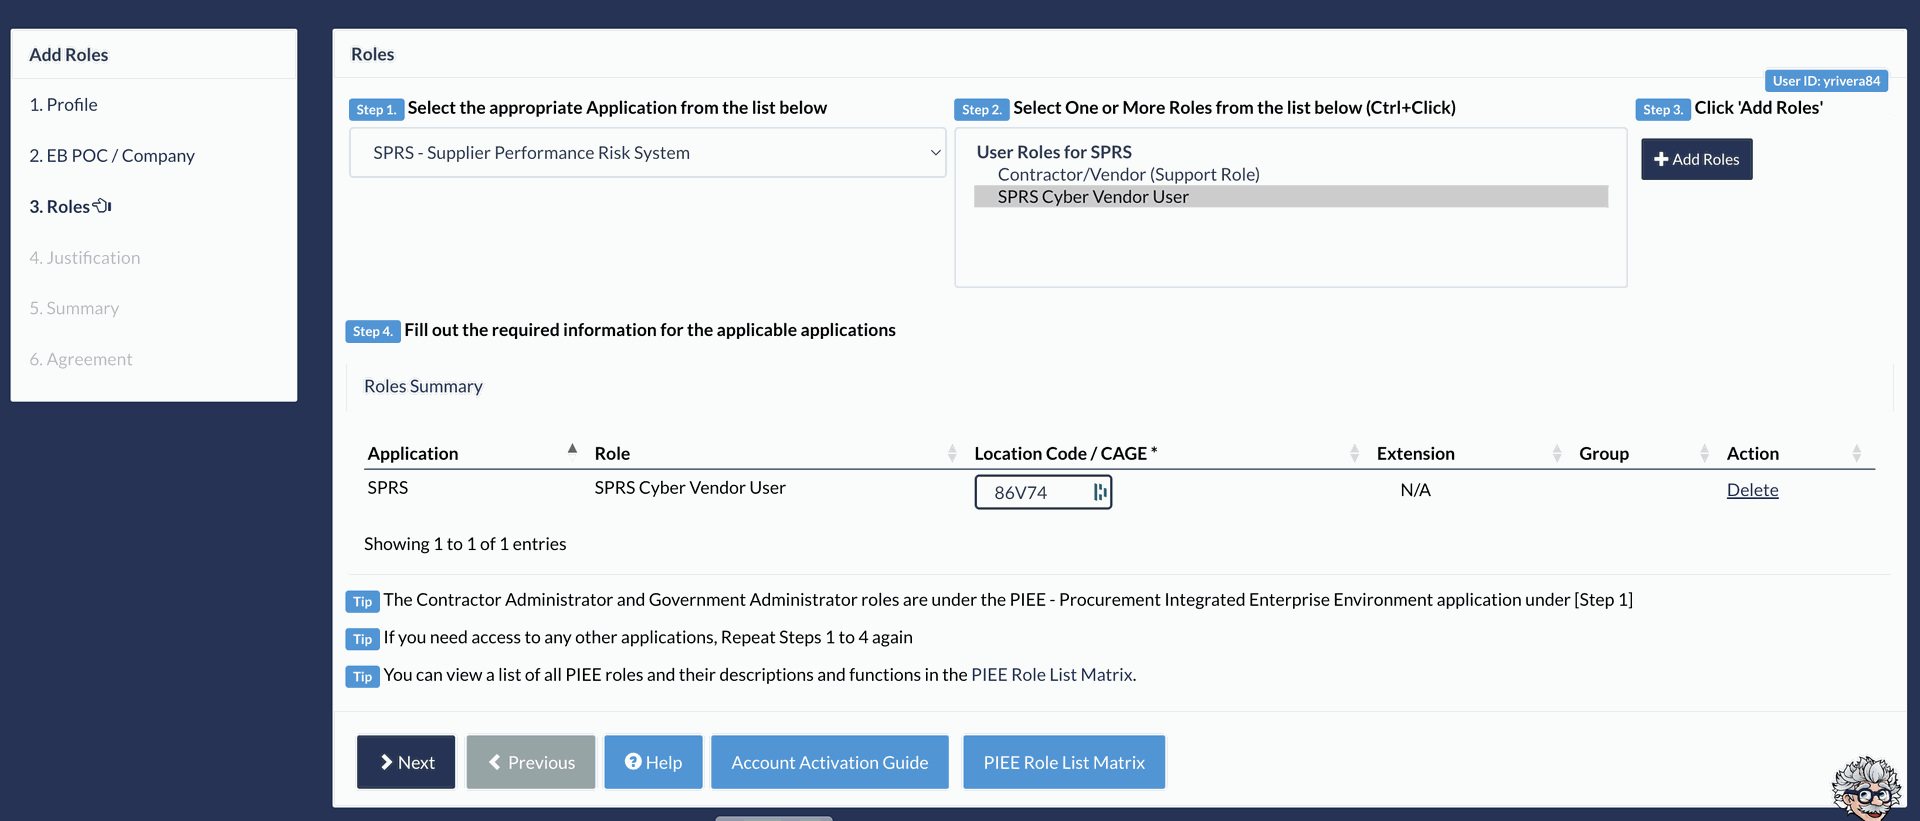
Task: Sort by Action column arrows
Action: click(x=1856, y=453)
